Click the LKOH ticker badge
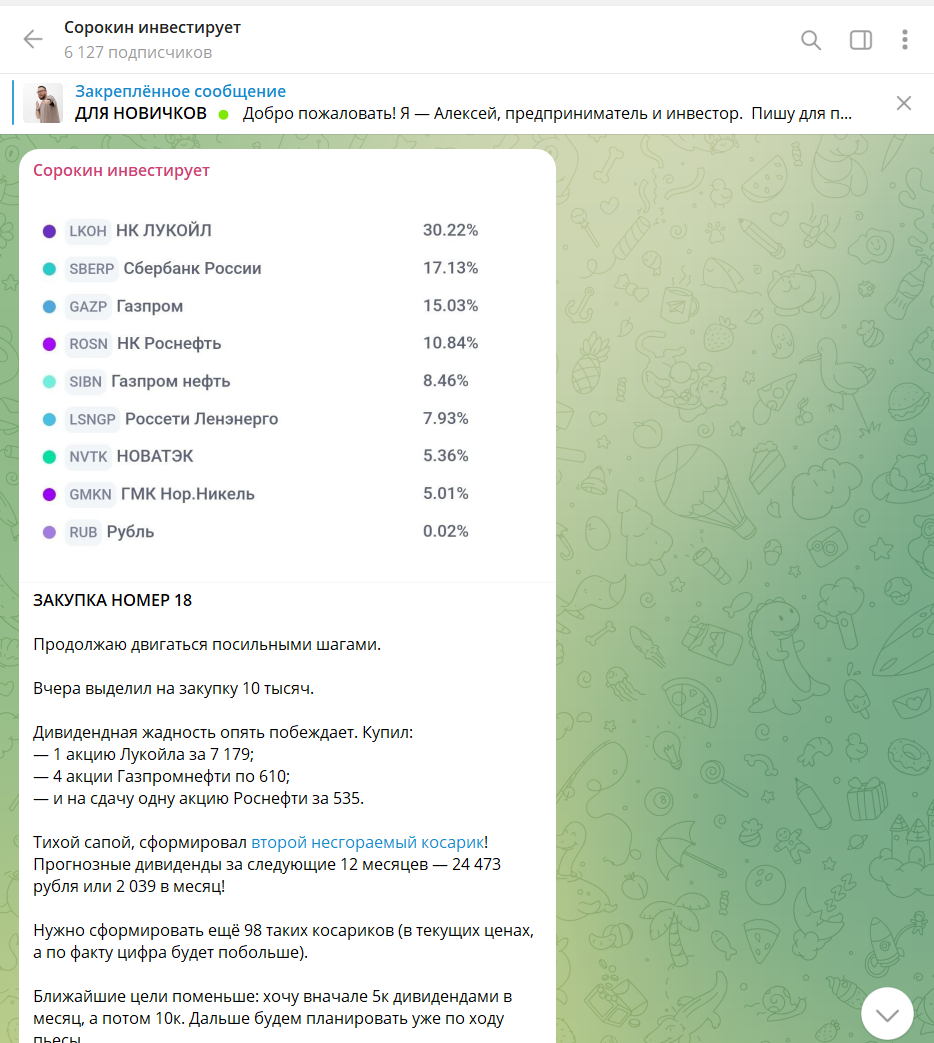The width and height of the screenshot is (934, 1043). 88,231
